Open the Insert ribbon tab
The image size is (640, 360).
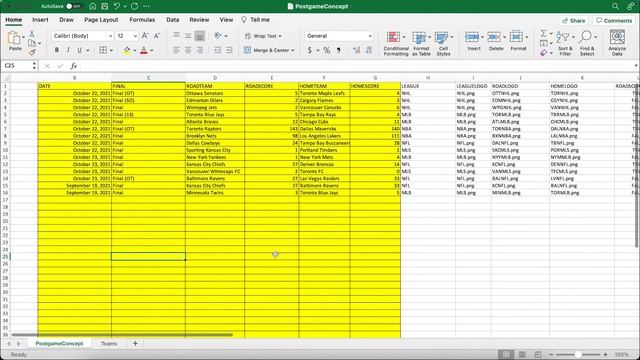(x=40, y=20)
